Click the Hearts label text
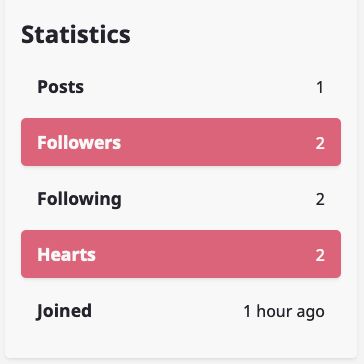The height and width of the screenshot is (364, 364). coord(66,255)
